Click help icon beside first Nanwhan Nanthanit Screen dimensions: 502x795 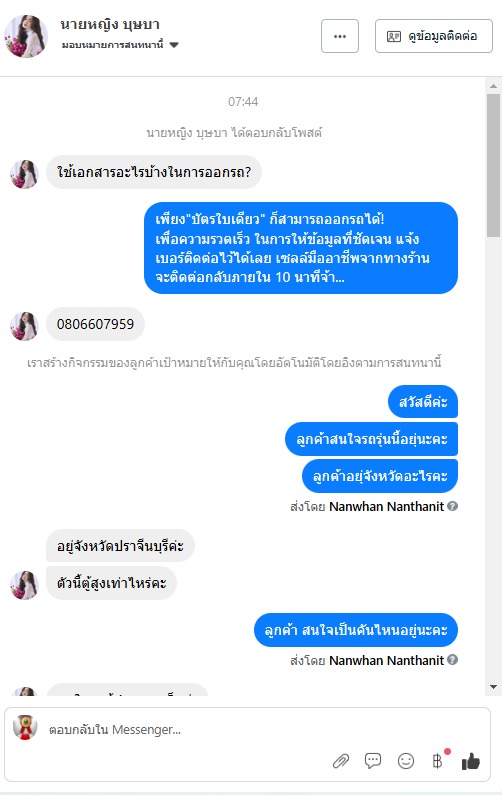[453, 506]
